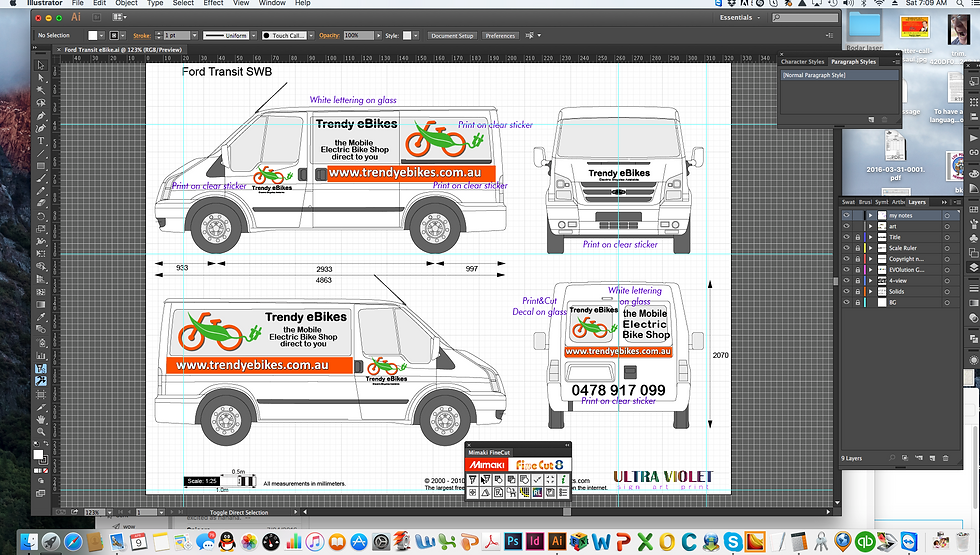Select the Type tool

41,141
